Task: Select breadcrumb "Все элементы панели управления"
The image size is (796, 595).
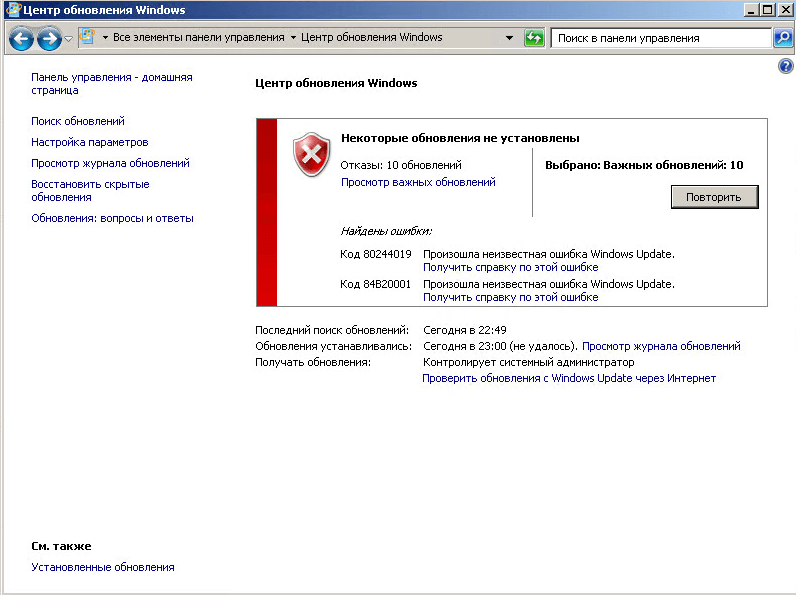Action: click(x=198, y=38)
